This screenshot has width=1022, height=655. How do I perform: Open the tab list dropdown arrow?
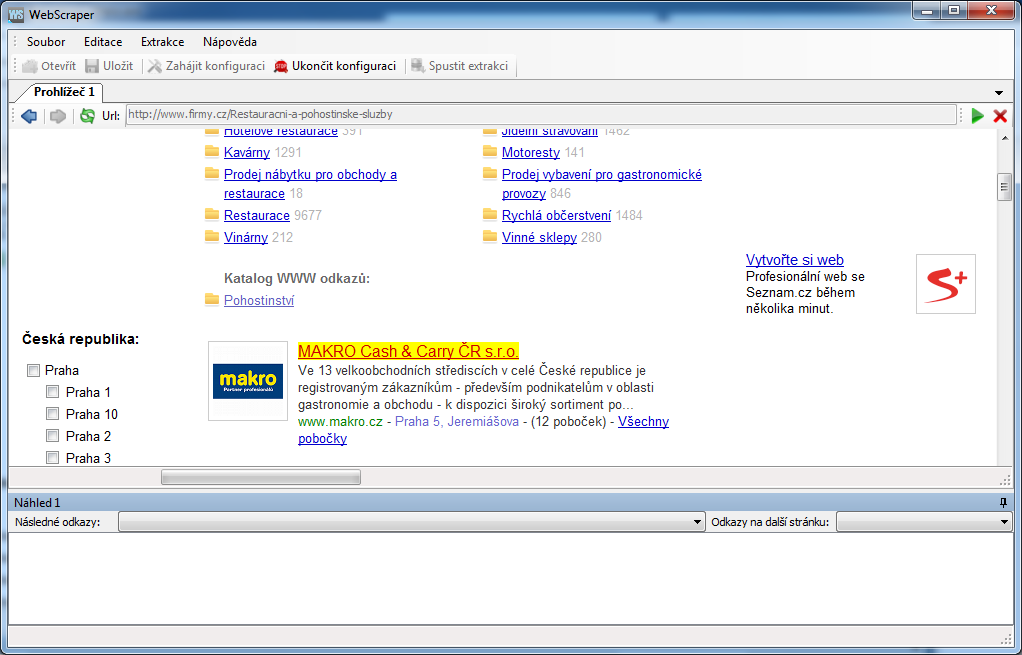tap(999, 92)
